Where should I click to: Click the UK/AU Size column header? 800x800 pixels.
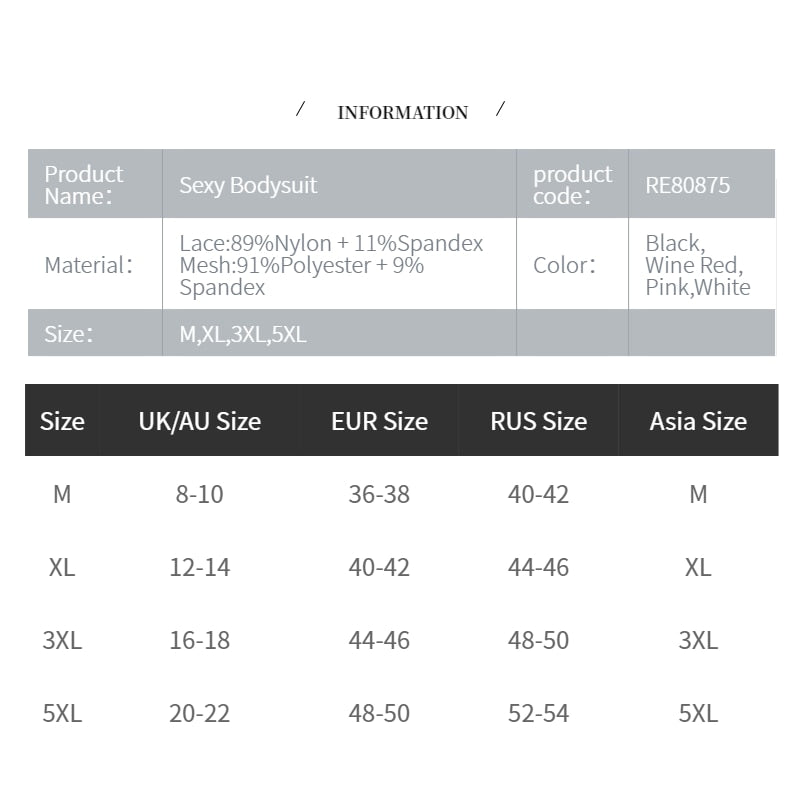(199, 421)
